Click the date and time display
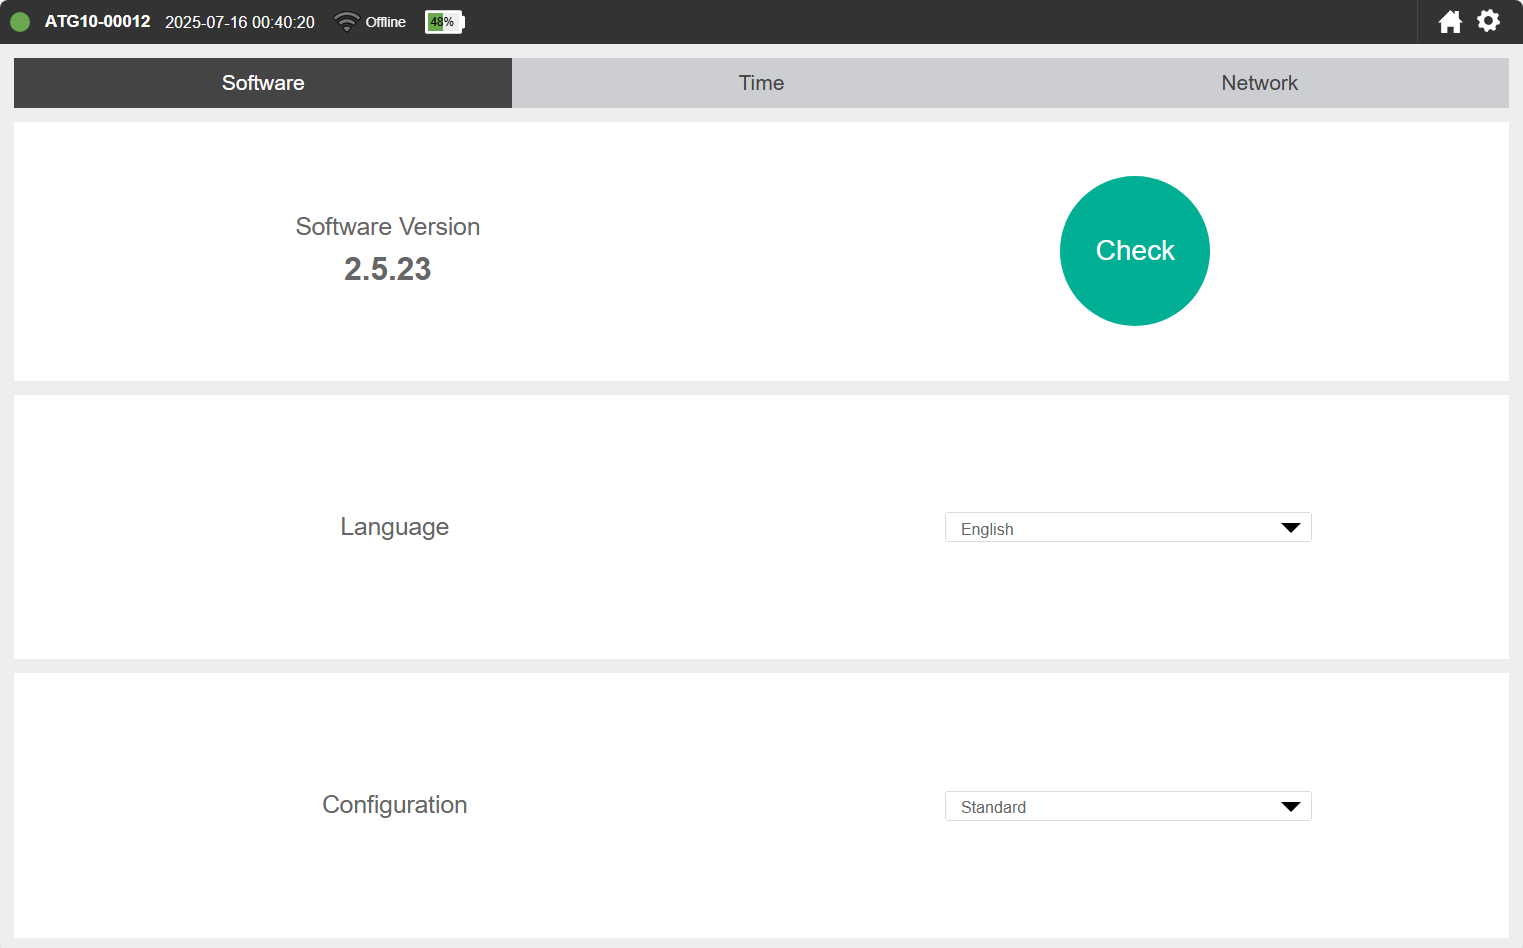Viewport: 1523px width, 948px height. click(x=240, y=22)
